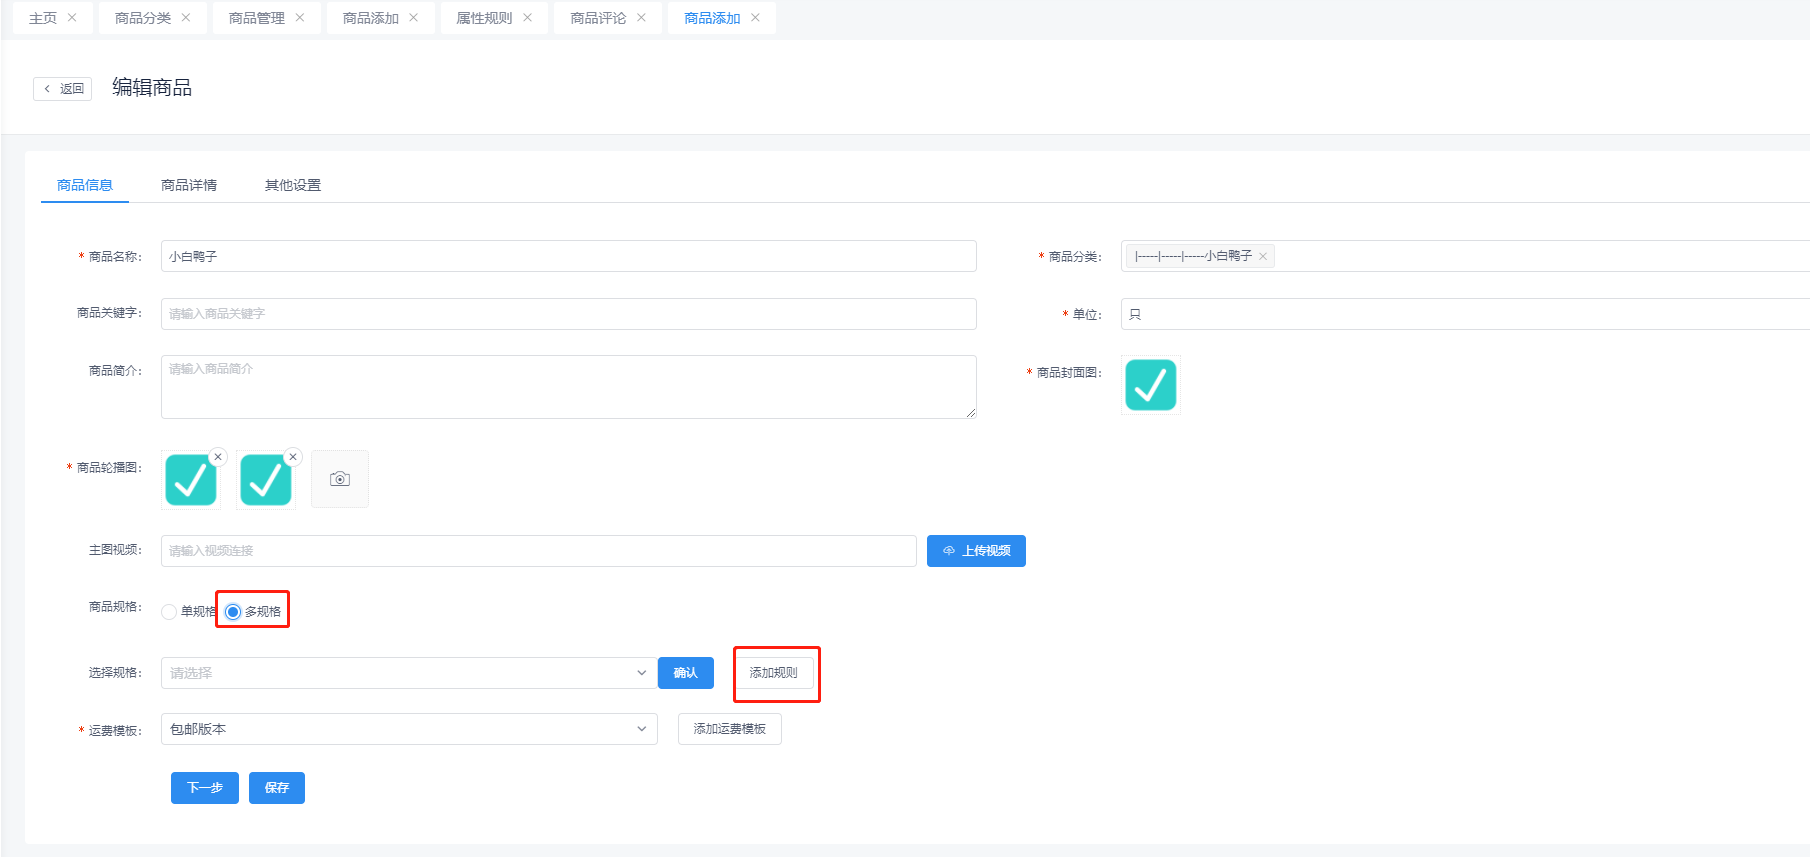1810x857 pixels.
Task: Select the 多规格 radio option
Action: pos(233,612)
